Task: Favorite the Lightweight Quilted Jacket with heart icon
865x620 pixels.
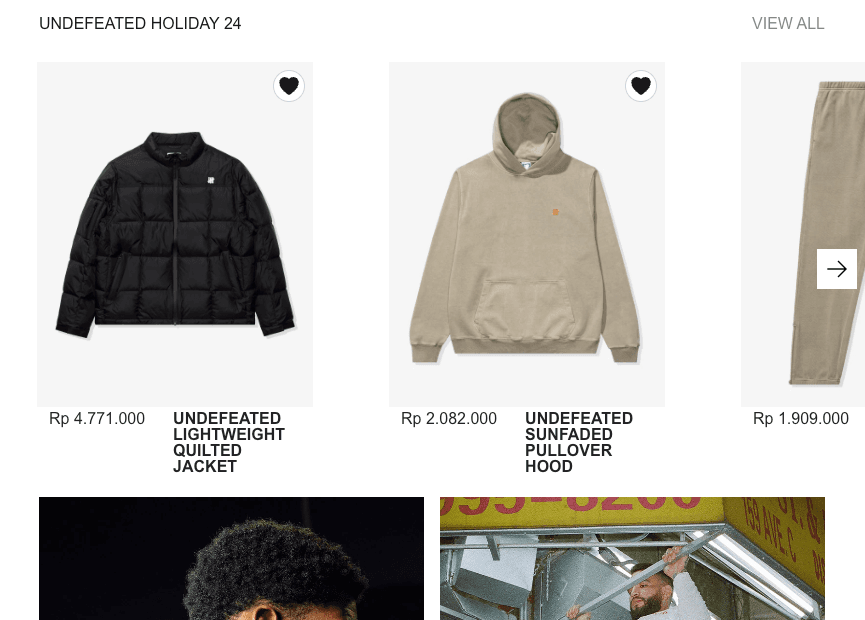Action: [x=289, y=86]
